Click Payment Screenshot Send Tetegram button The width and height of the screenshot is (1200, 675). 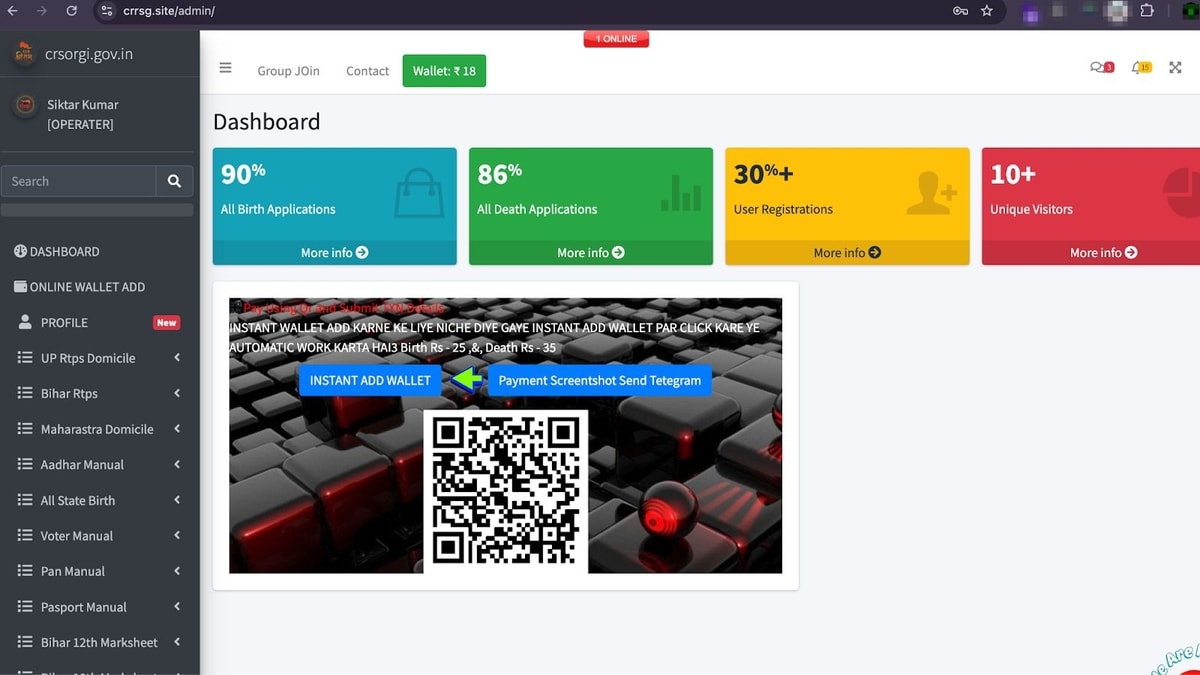600,380
